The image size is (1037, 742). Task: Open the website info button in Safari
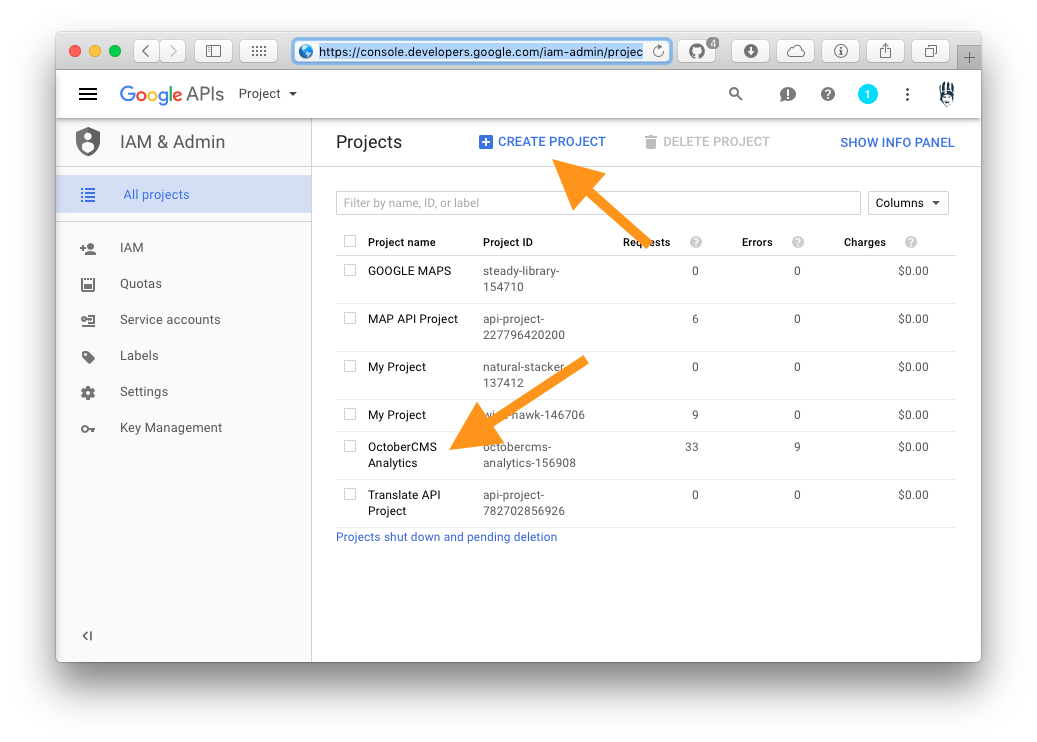(841, 51)
